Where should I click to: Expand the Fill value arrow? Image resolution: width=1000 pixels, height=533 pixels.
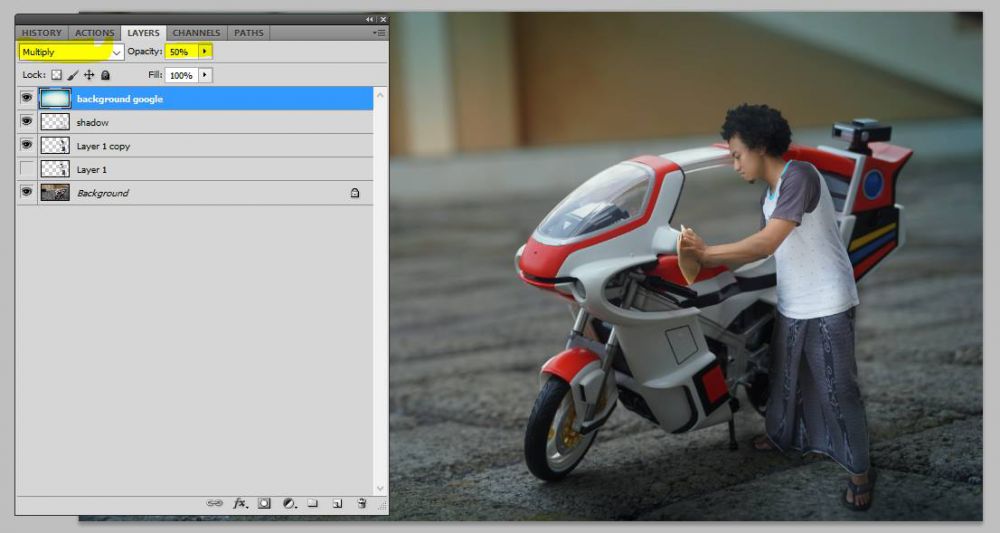[205, 75]
